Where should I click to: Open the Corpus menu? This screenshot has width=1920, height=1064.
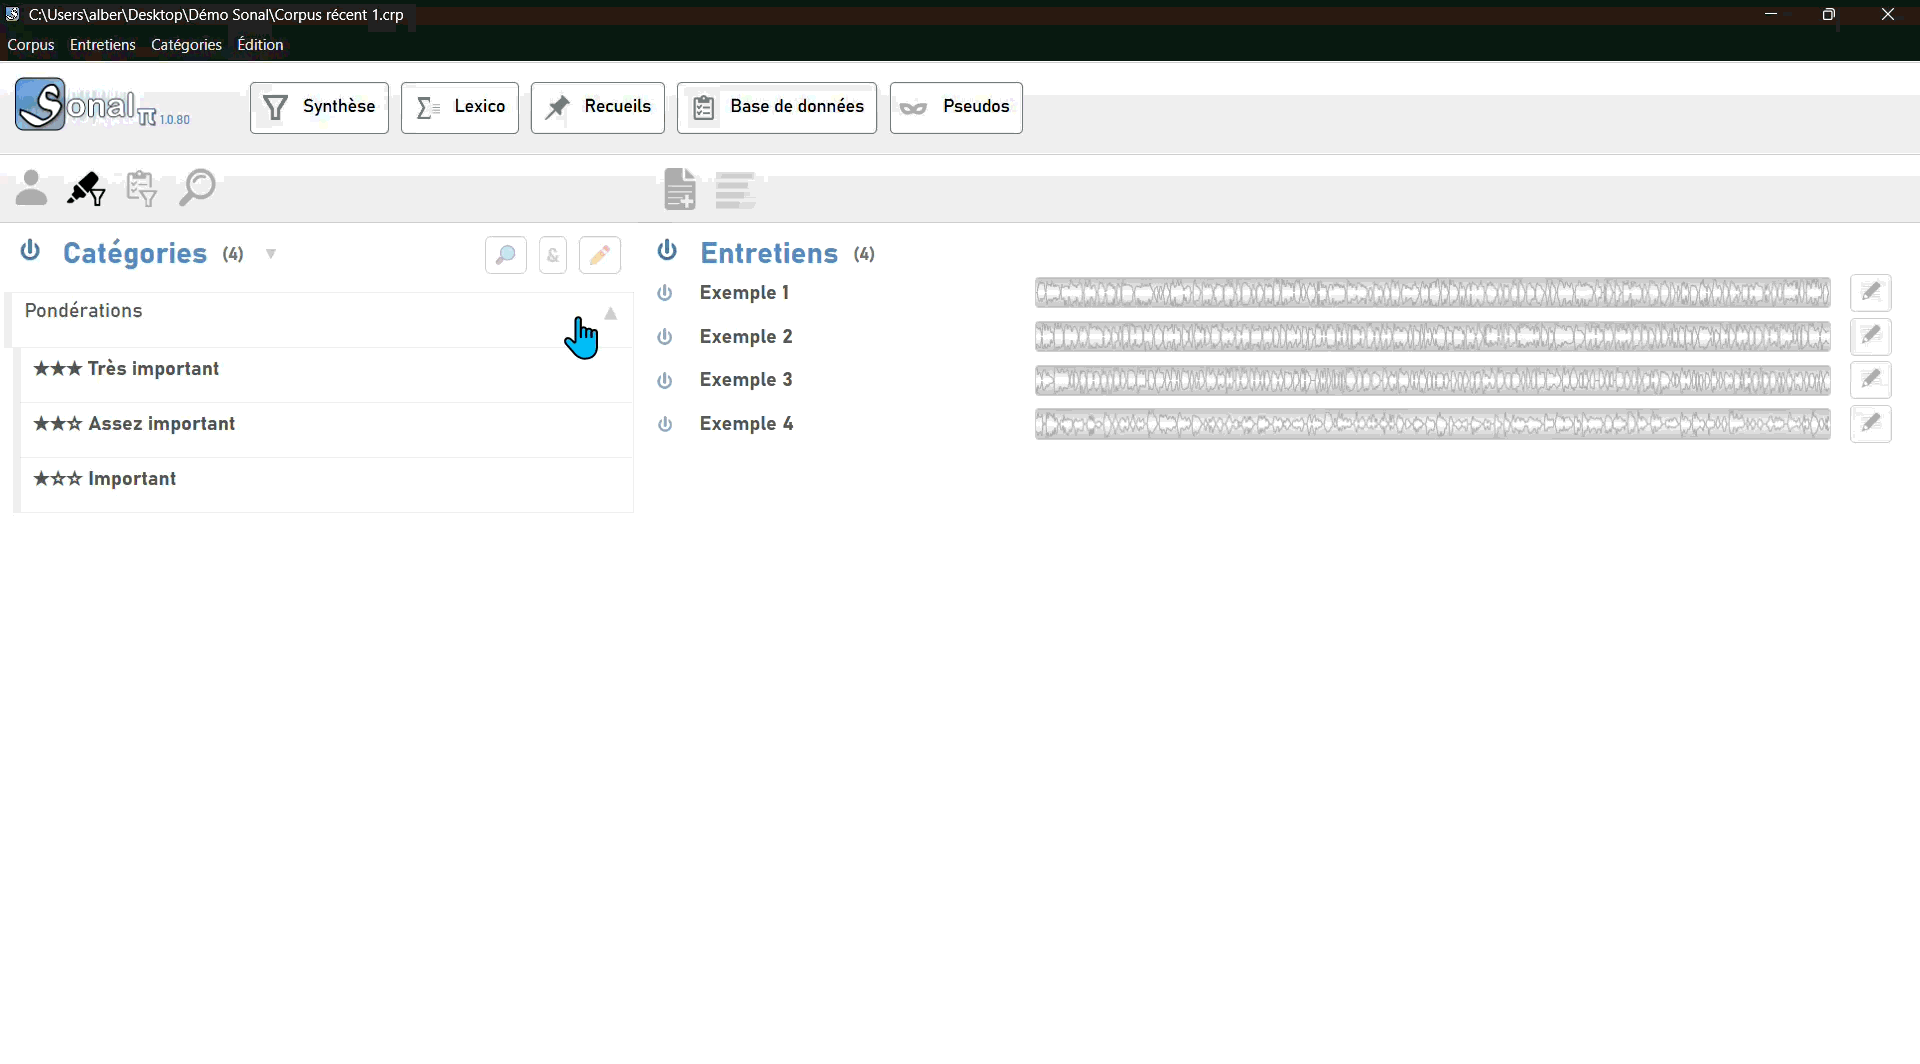pos(31,45)
